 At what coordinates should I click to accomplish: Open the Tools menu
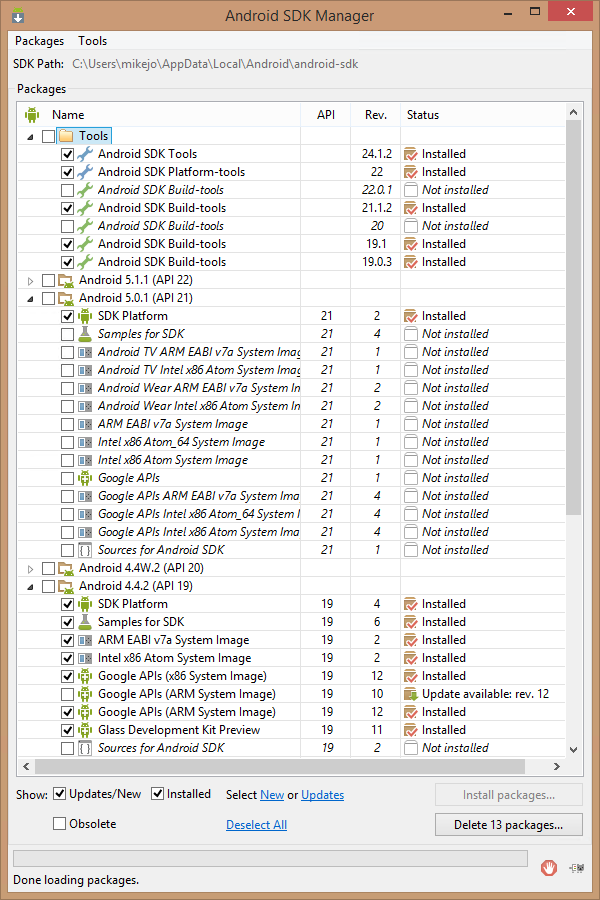click(x=93, y=41)
